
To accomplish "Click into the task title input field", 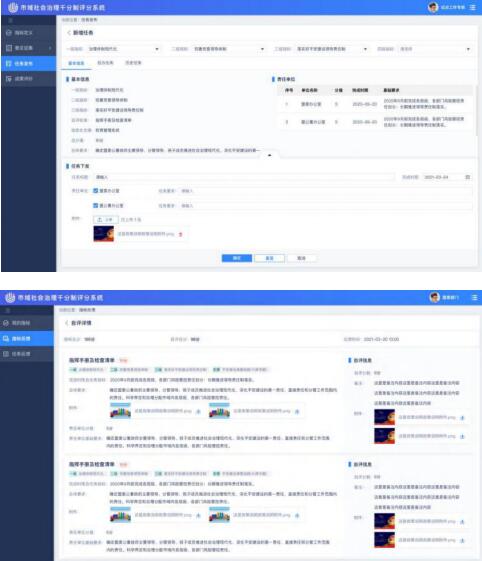I will [x=244, y=177].
